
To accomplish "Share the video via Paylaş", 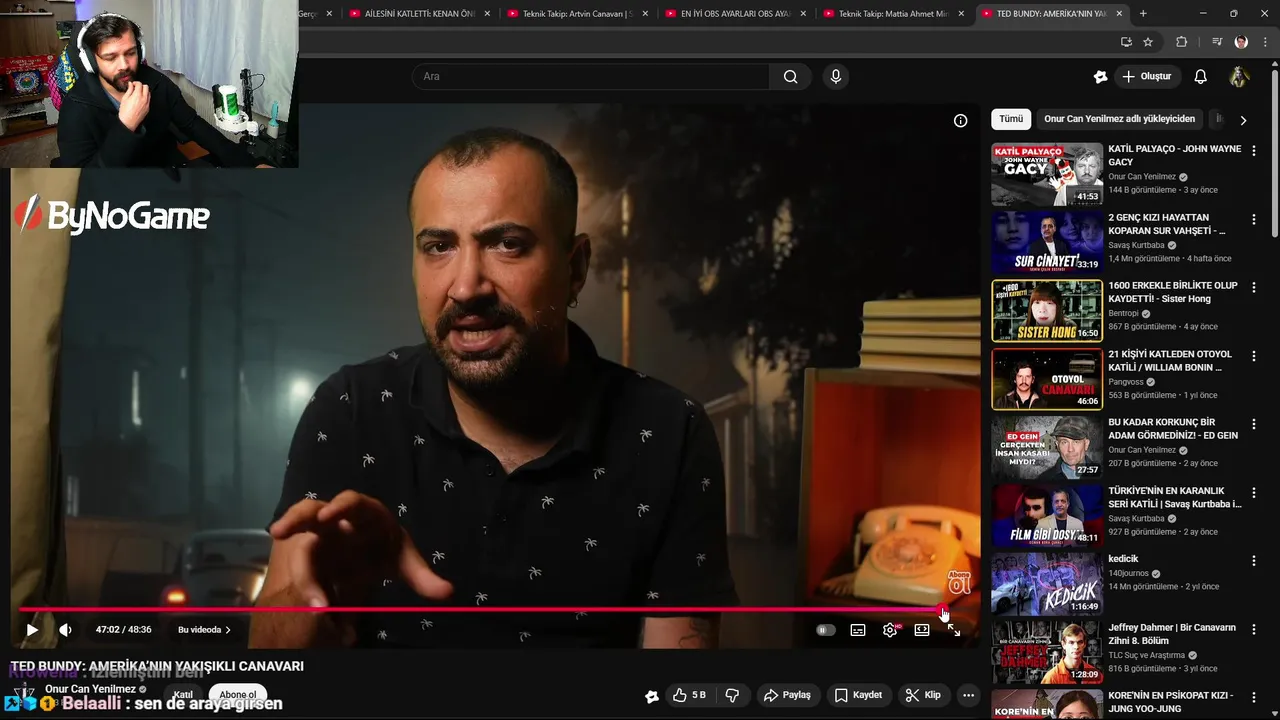I will (787, 695).
